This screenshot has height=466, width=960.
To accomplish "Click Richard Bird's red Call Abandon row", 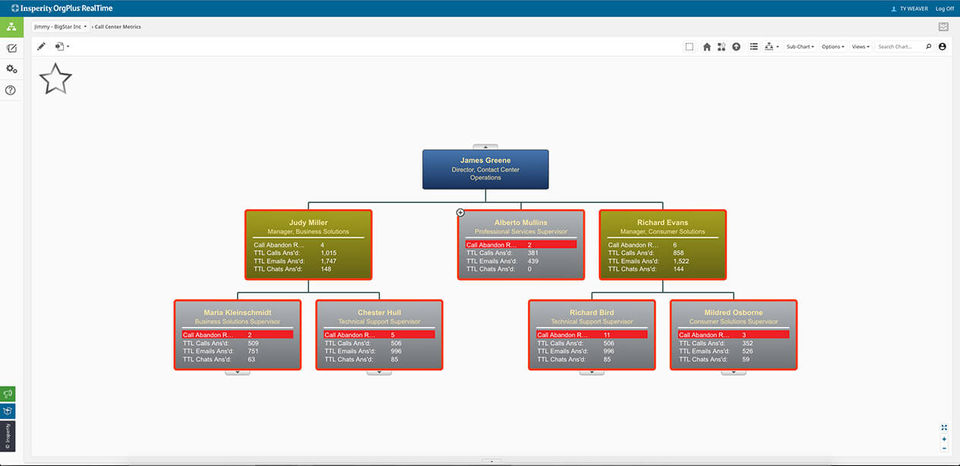I will (591, 335).
